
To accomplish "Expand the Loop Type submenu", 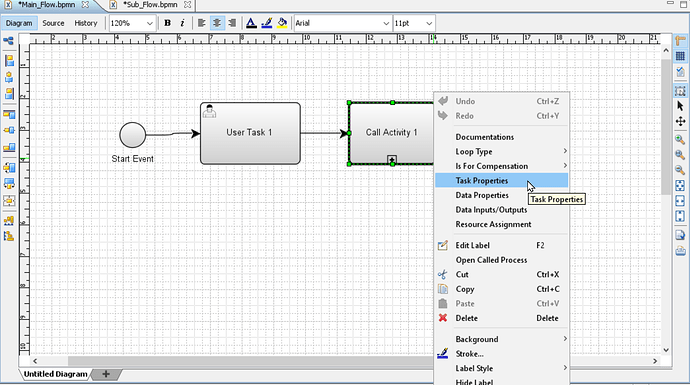I will tap(502, 151).
